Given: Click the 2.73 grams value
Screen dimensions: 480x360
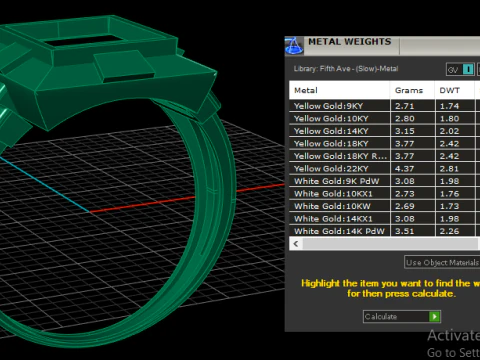Looking at the screenshot, I should (404, 194).
